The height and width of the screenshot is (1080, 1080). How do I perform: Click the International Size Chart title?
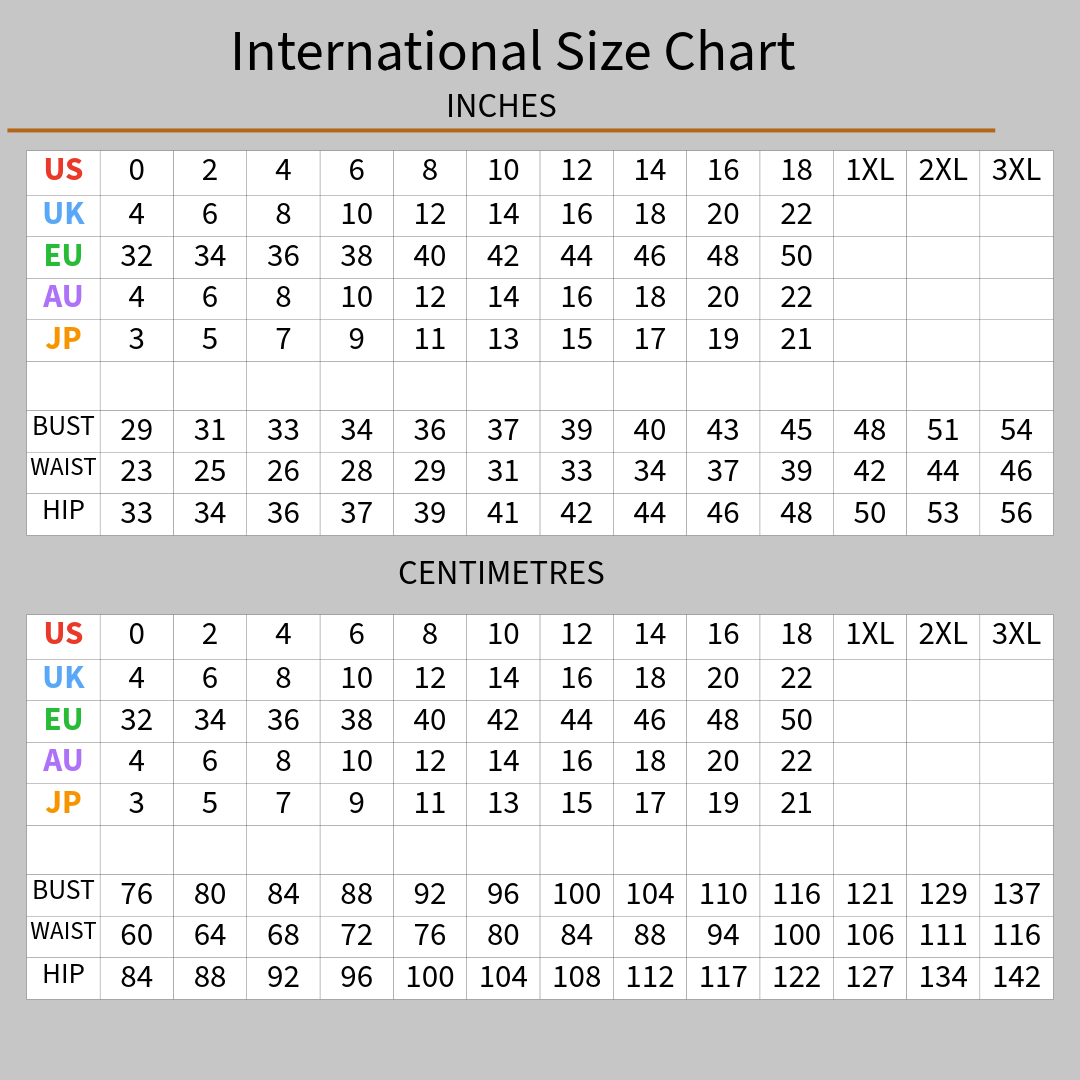tap(512, 52)
